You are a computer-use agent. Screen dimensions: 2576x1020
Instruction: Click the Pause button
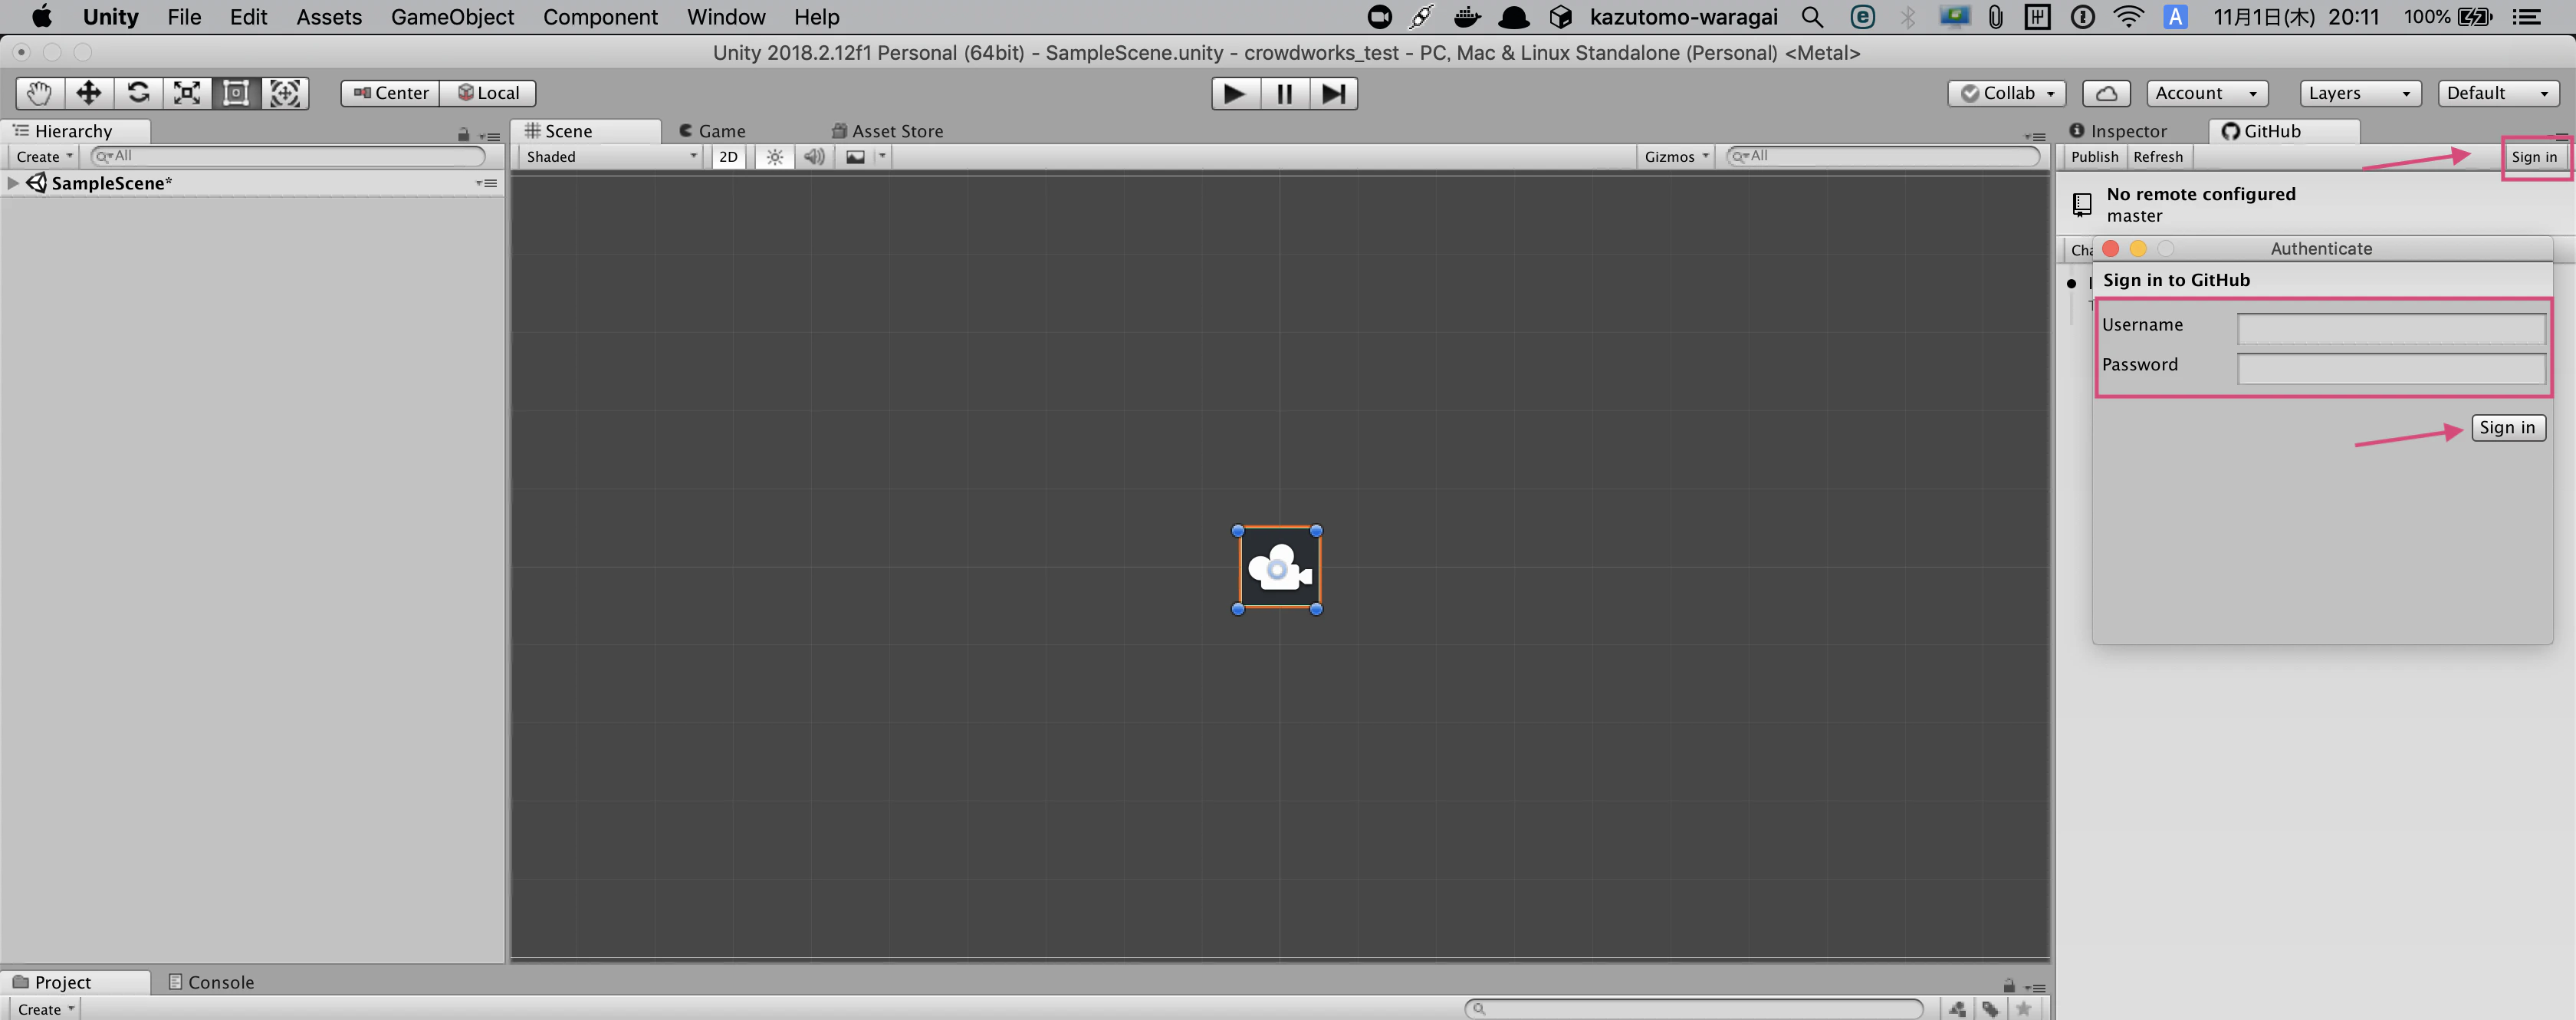(x=1285, y=93)
